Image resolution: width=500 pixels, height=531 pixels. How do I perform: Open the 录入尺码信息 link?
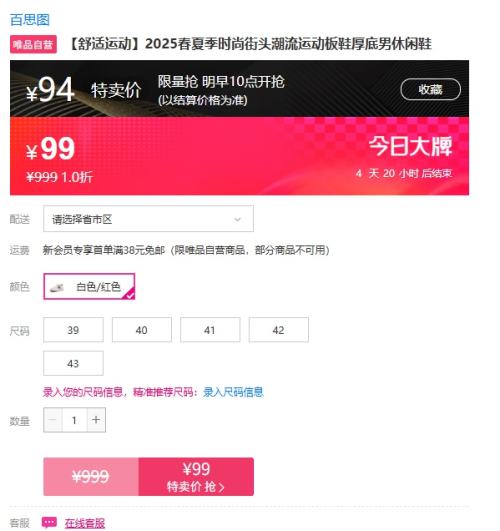coord(233,392)
